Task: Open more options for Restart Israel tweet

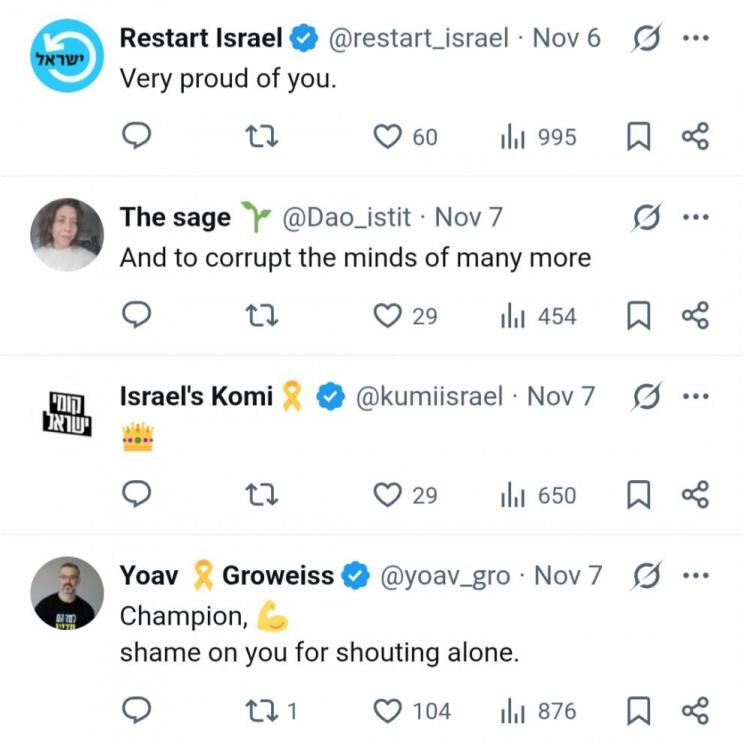Action: pyautogui.click(x=695, y=39)
